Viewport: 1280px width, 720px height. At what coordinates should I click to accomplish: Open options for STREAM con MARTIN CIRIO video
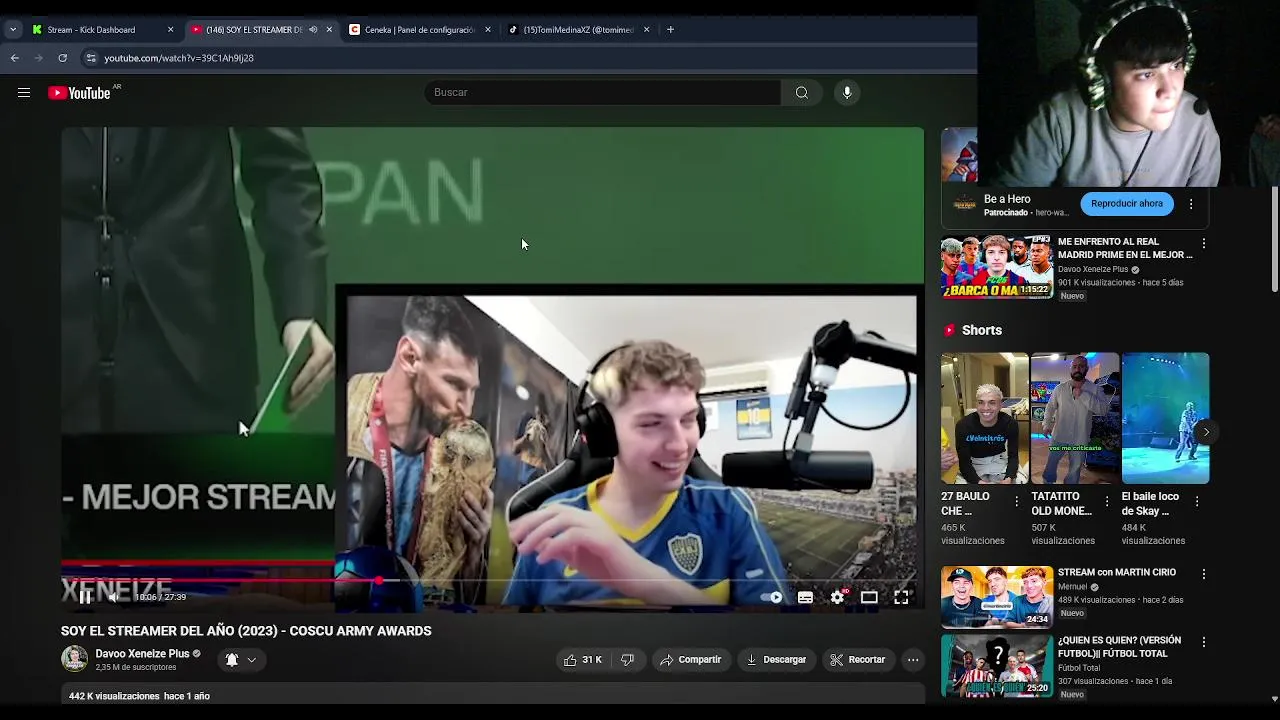coord(1204,574)
